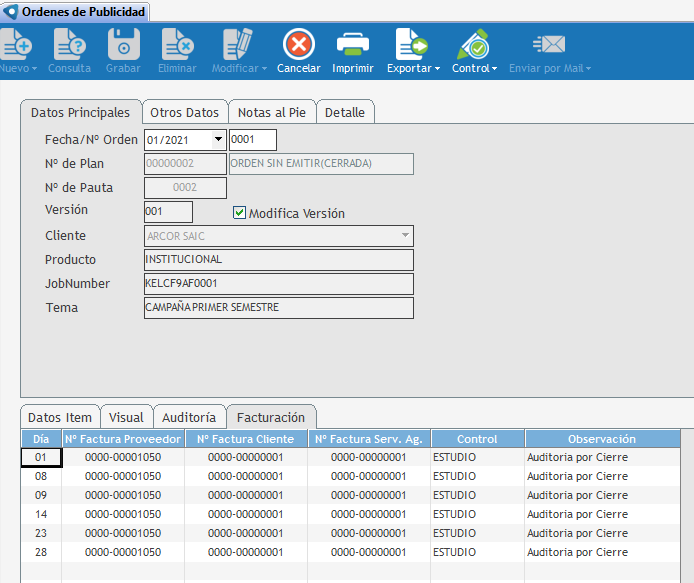The height and width of the screenshot is (583, 694).
Task: Go to the Visual tab
Action: pyautogui.click(x=126, y=417)
